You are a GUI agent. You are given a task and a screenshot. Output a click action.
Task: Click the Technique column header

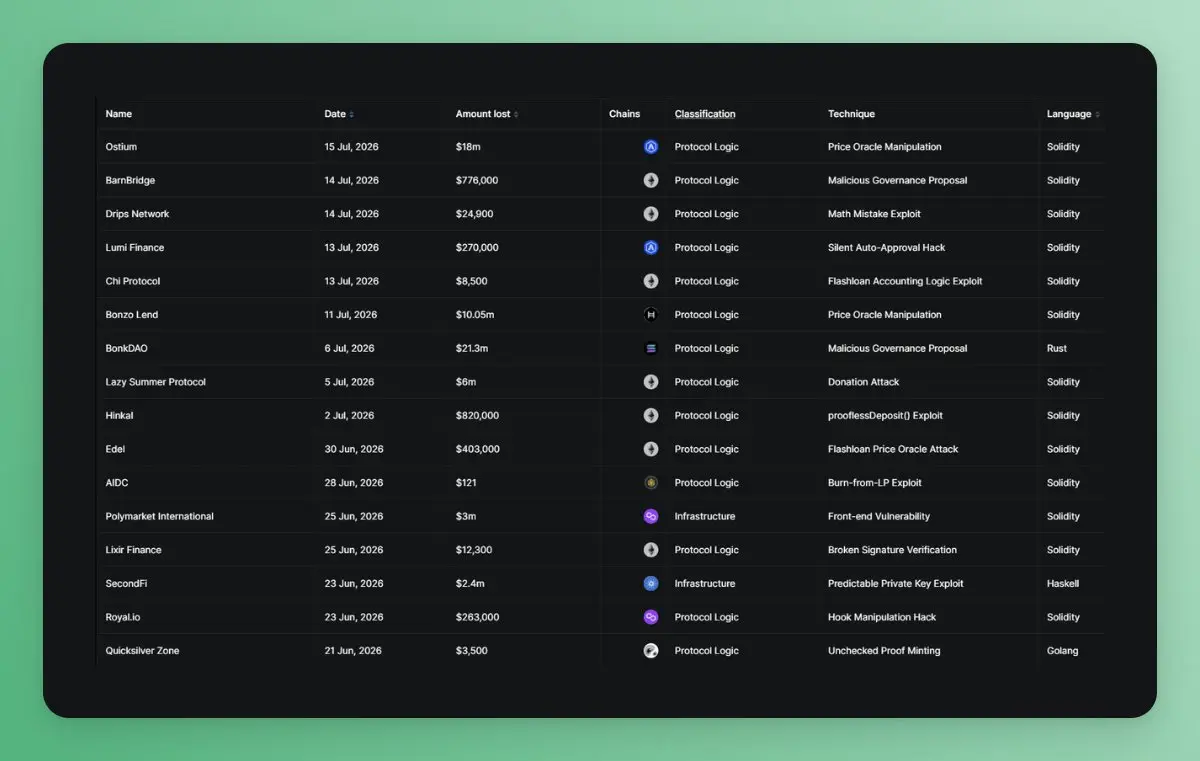click(851, 114)
